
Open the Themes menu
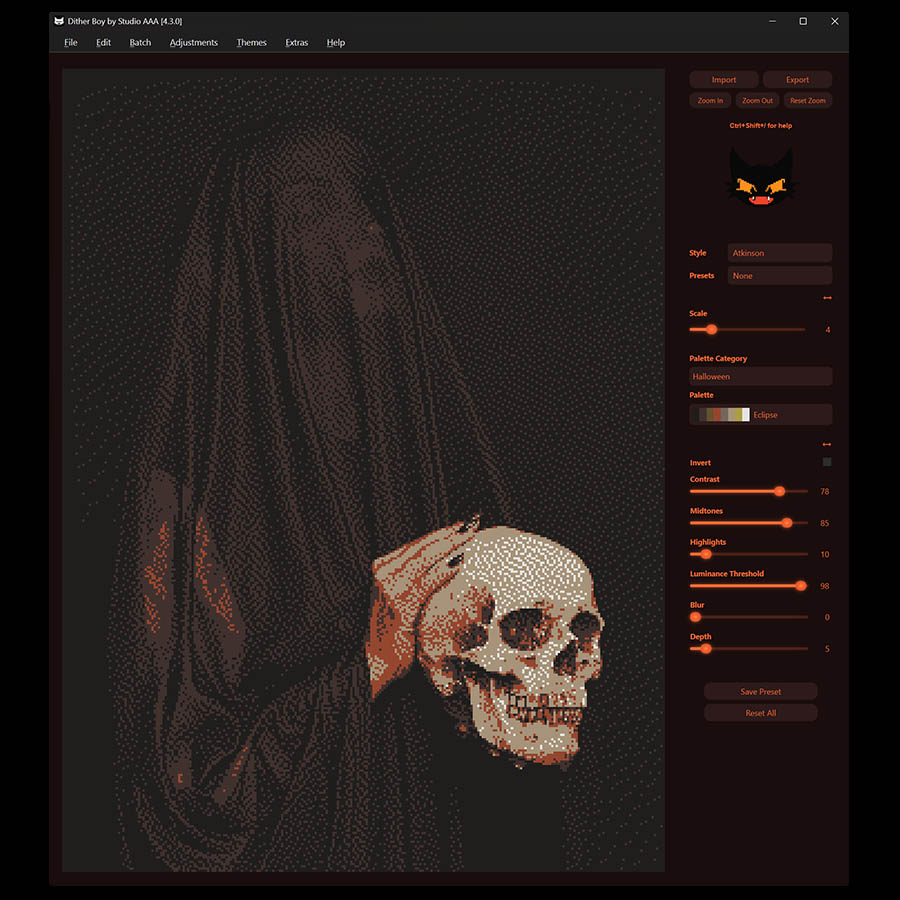pyautogui.click(x=251, y=43)
